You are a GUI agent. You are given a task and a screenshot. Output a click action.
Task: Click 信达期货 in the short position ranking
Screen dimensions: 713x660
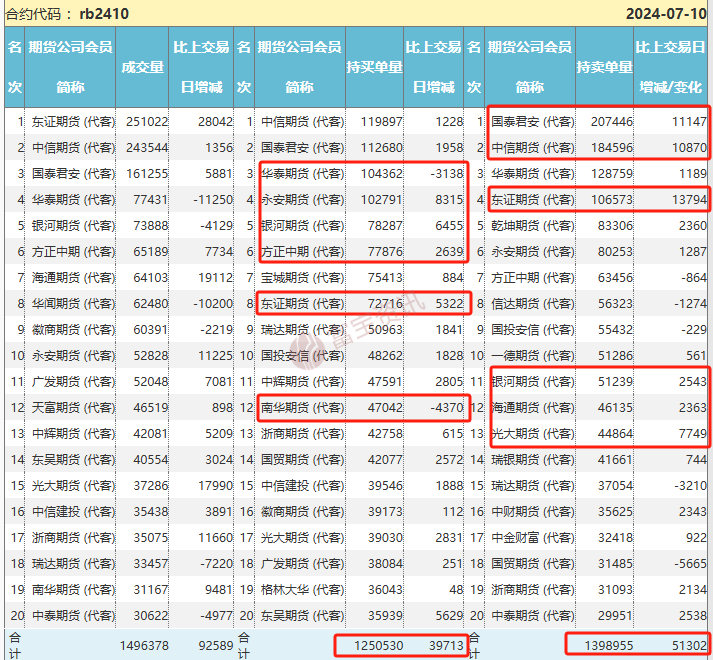(x=532, y=303)
